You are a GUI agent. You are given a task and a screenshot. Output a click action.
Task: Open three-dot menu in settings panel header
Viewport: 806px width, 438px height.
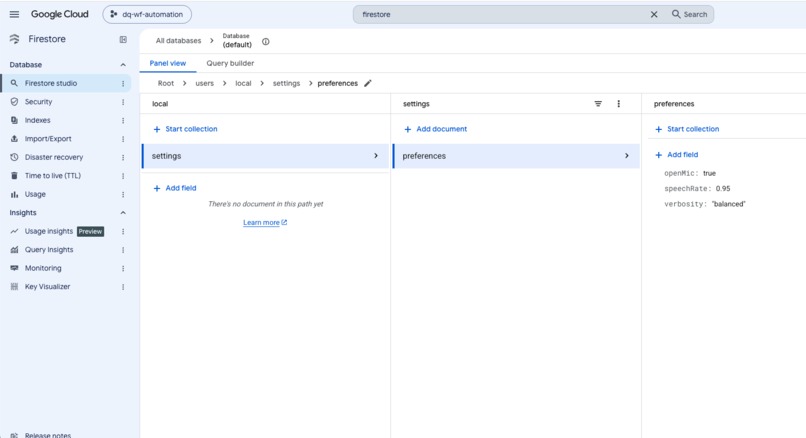pos(618,104)
